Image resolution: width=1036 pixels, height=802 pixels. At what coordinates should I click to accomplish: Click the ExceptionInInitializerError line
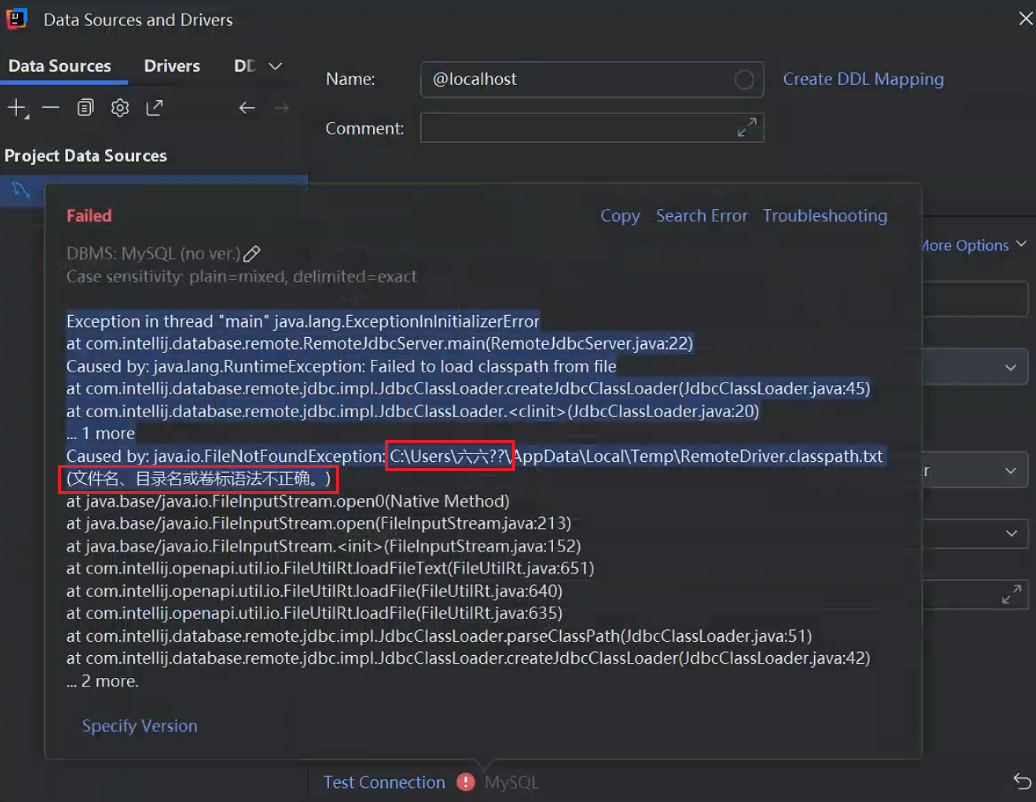coord(303,322)
